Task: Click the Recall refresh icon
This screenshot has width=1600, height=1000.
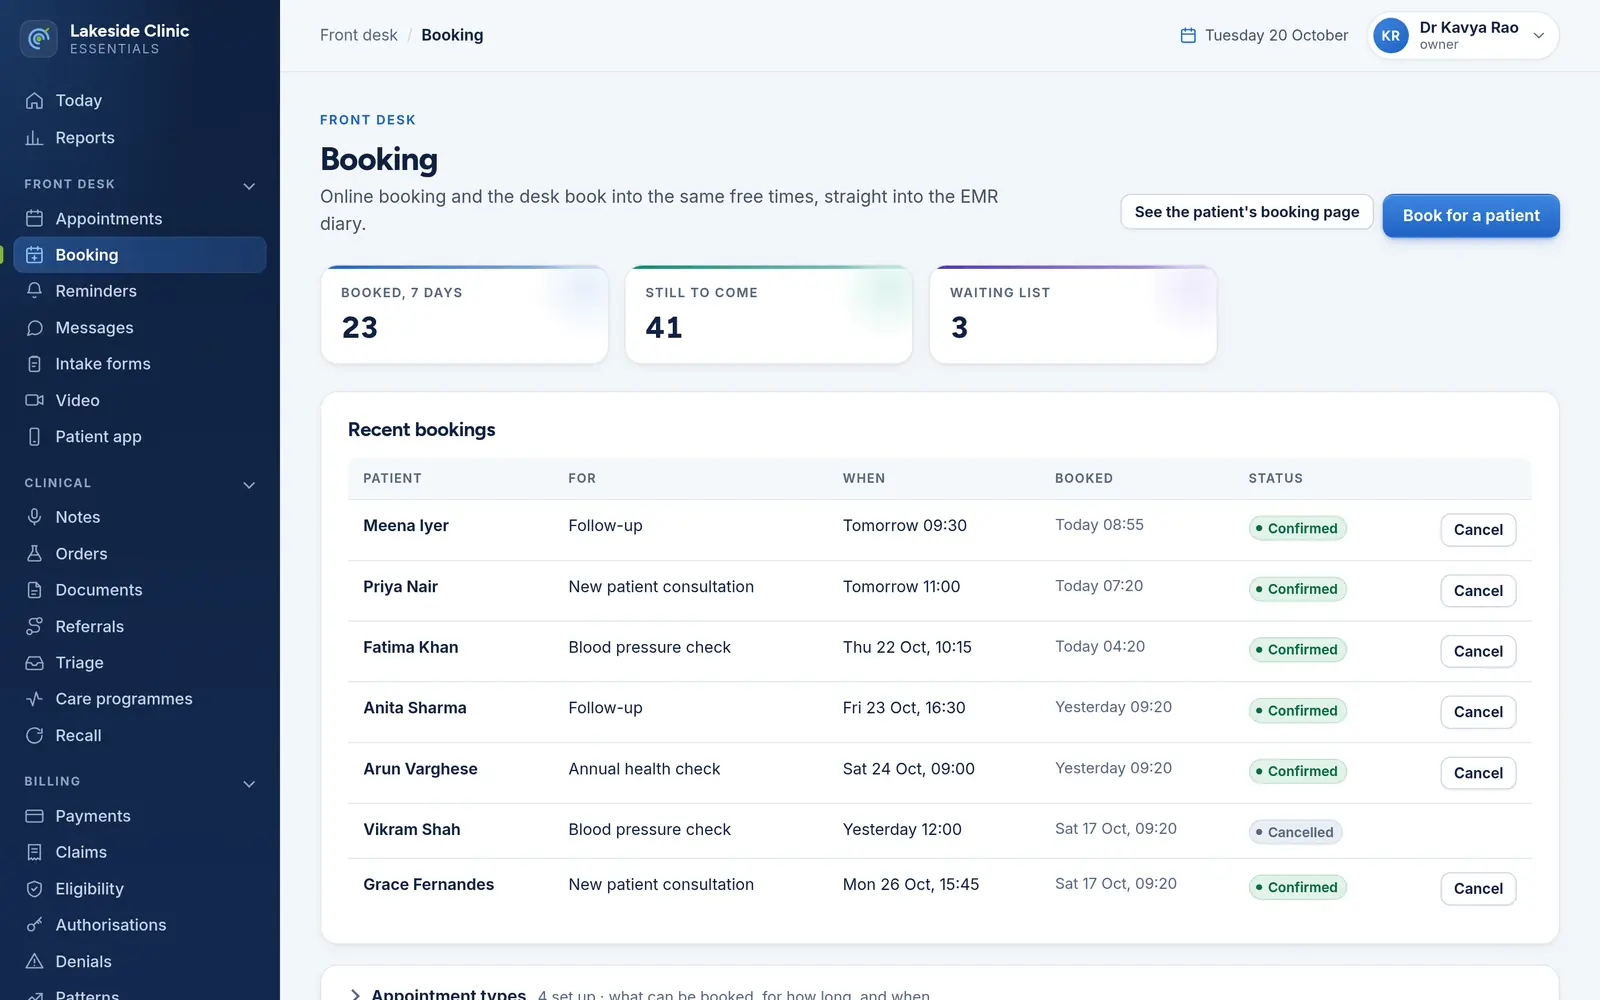Action: pyautogui.click(x=34, y=736)
